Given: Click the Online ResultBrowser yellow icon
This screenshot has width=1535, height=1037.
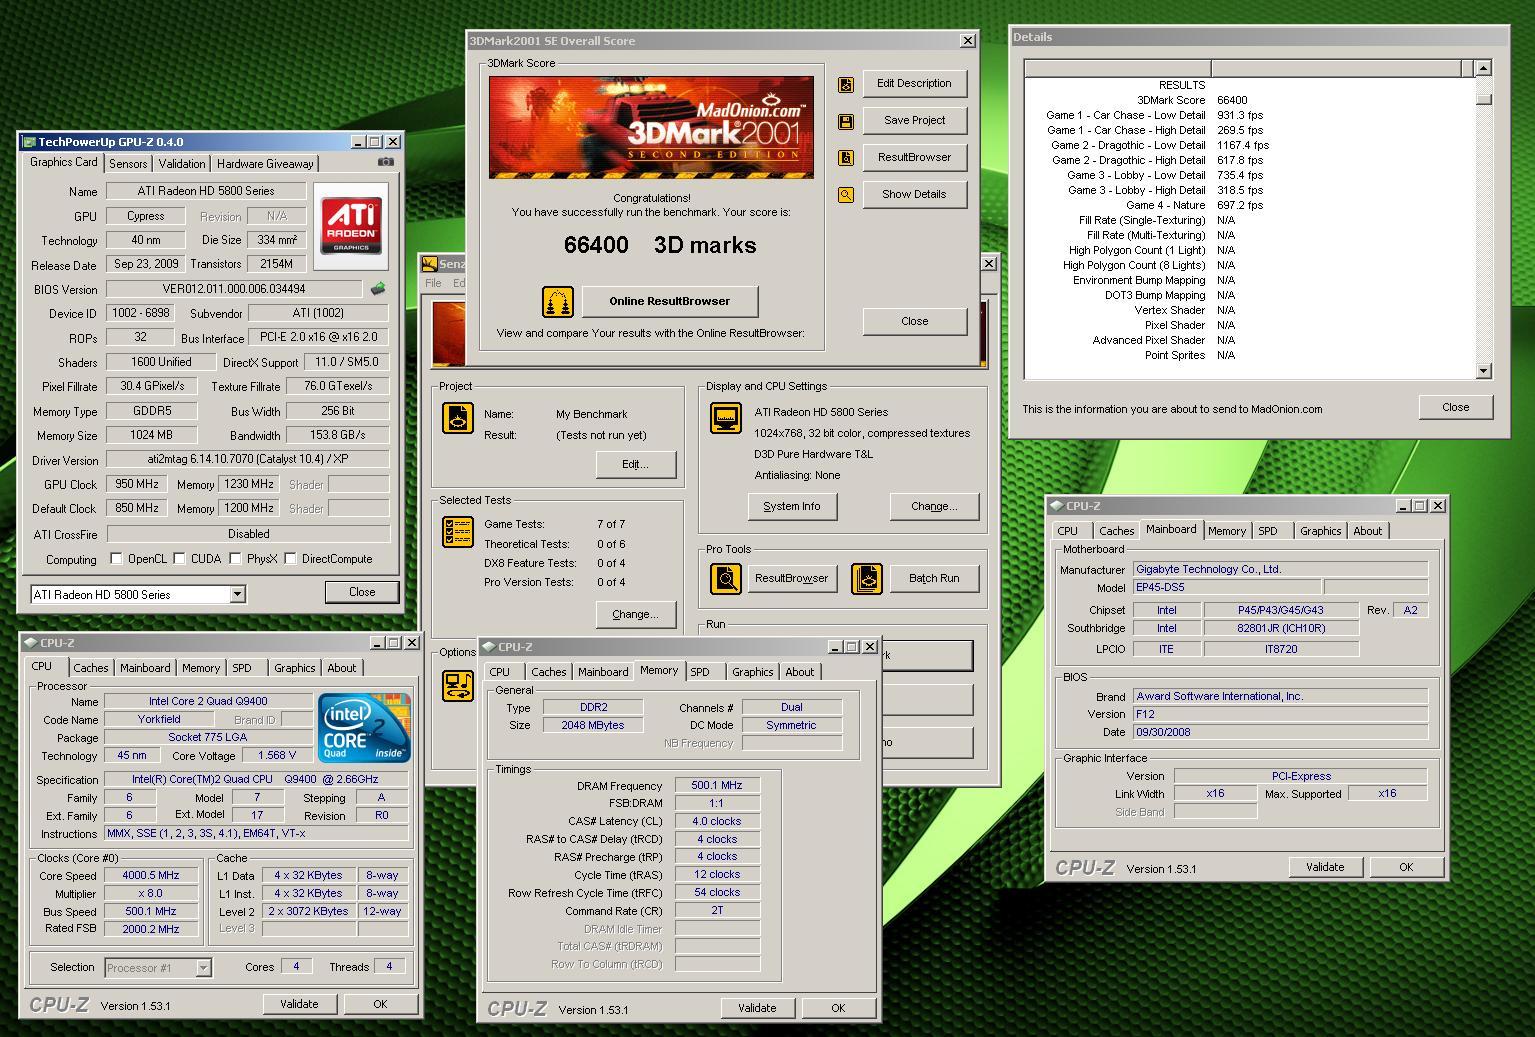Looking at the screenshot, I should (x=558, y=301).
